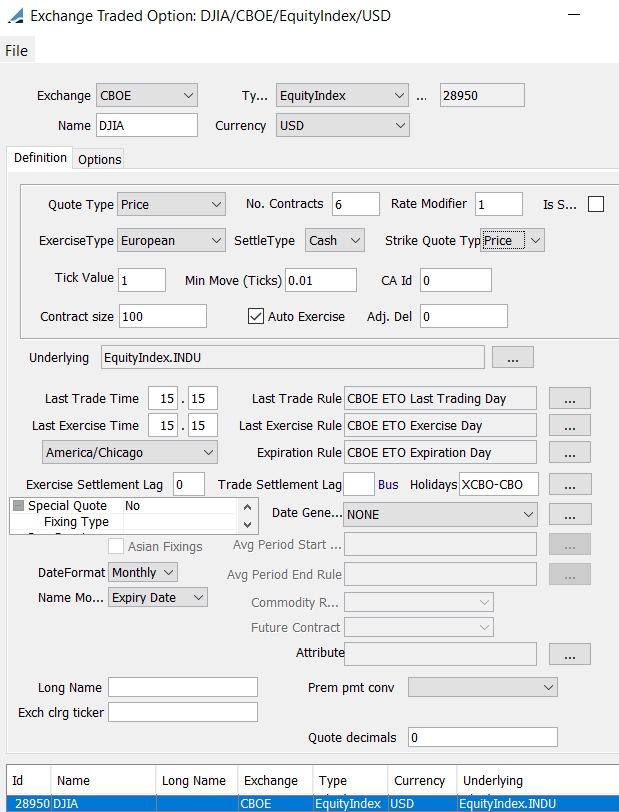
Task: Open the EquityIndex type dropdown
Action: click(342, 96)
